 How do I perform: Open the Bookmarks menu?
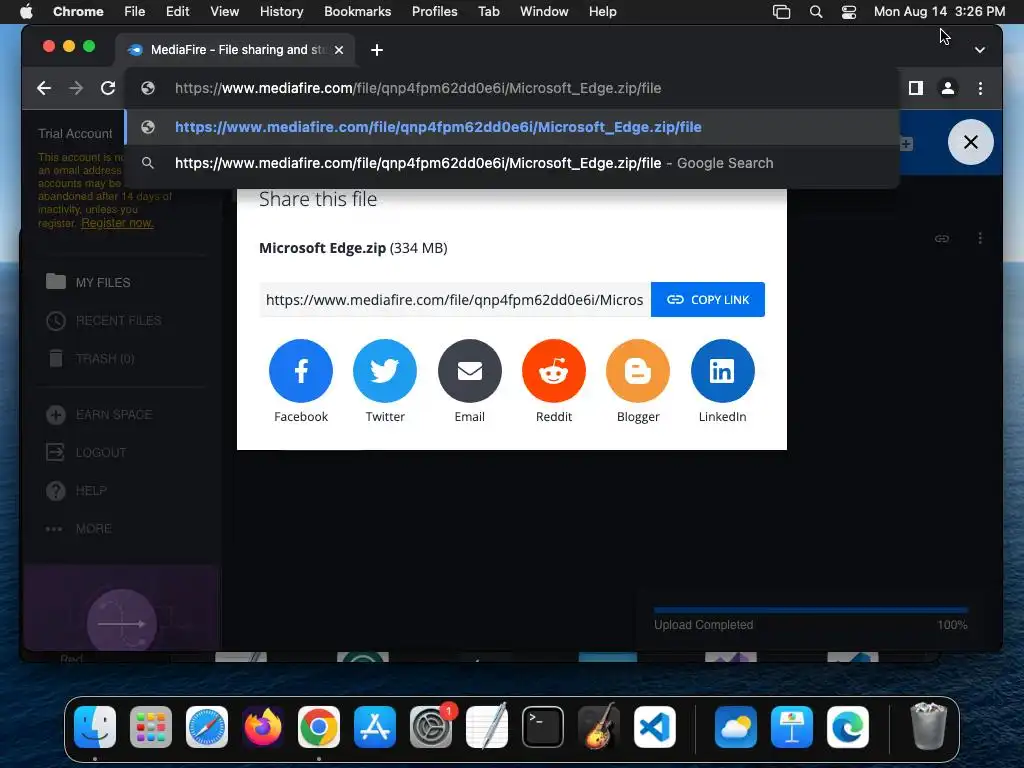coord(357,11)
